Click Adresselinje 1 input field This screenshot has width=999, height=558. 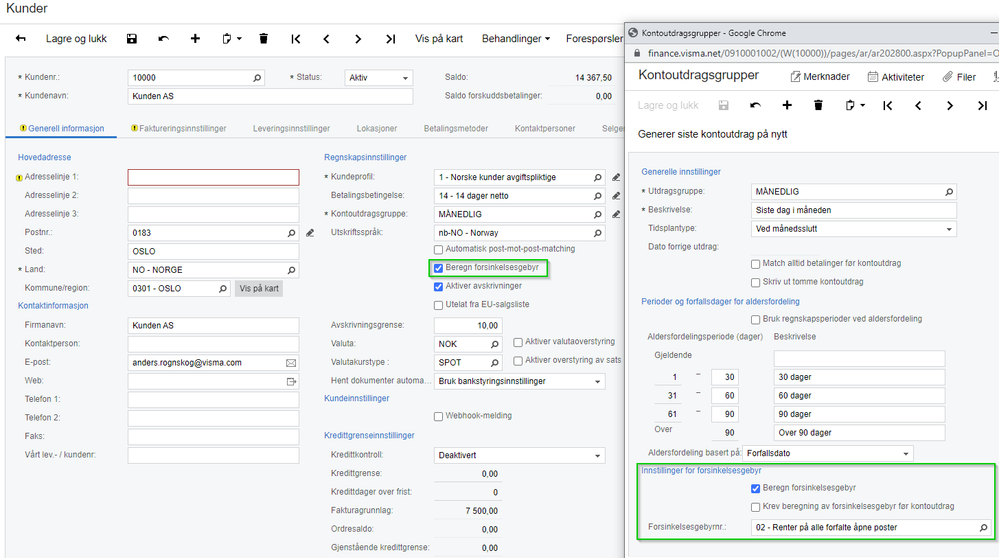point(213,177)
